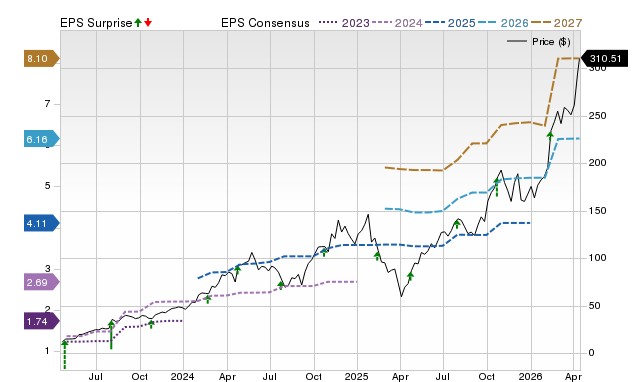Select the 2024 EPS consensus legend entry
Image resolution: width=640 pixels, height=382 pixels.
click(397, 23)
